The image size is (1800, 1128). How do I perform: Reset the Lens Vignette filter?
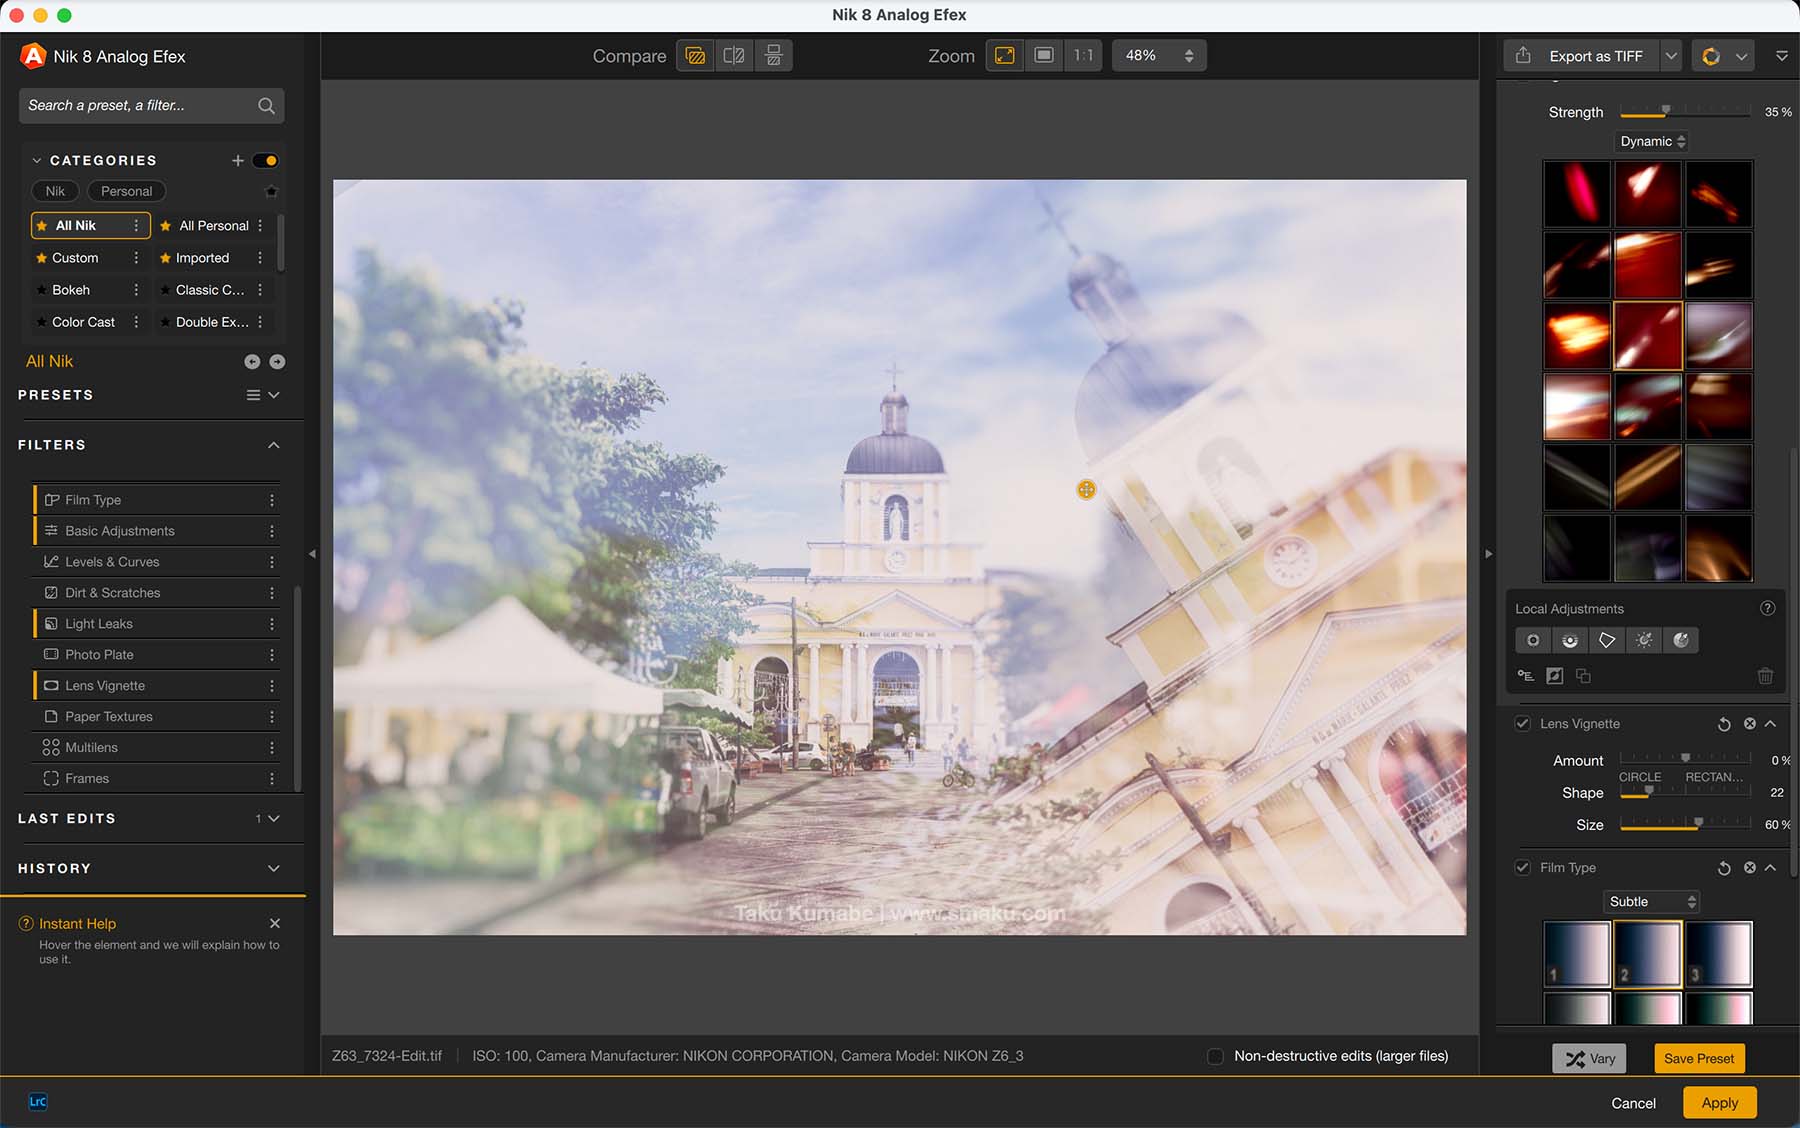(1724, 724)
